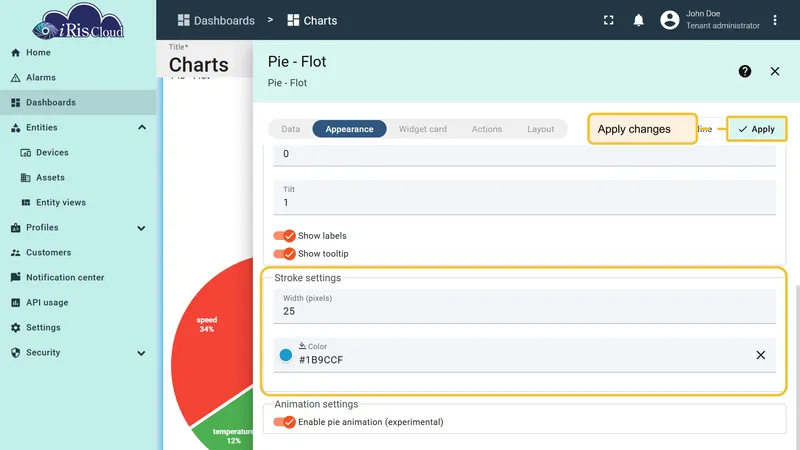The image size is (800, 450).
Task: Click the dashboard Title field Charts
Action: (x=198, y=65)
